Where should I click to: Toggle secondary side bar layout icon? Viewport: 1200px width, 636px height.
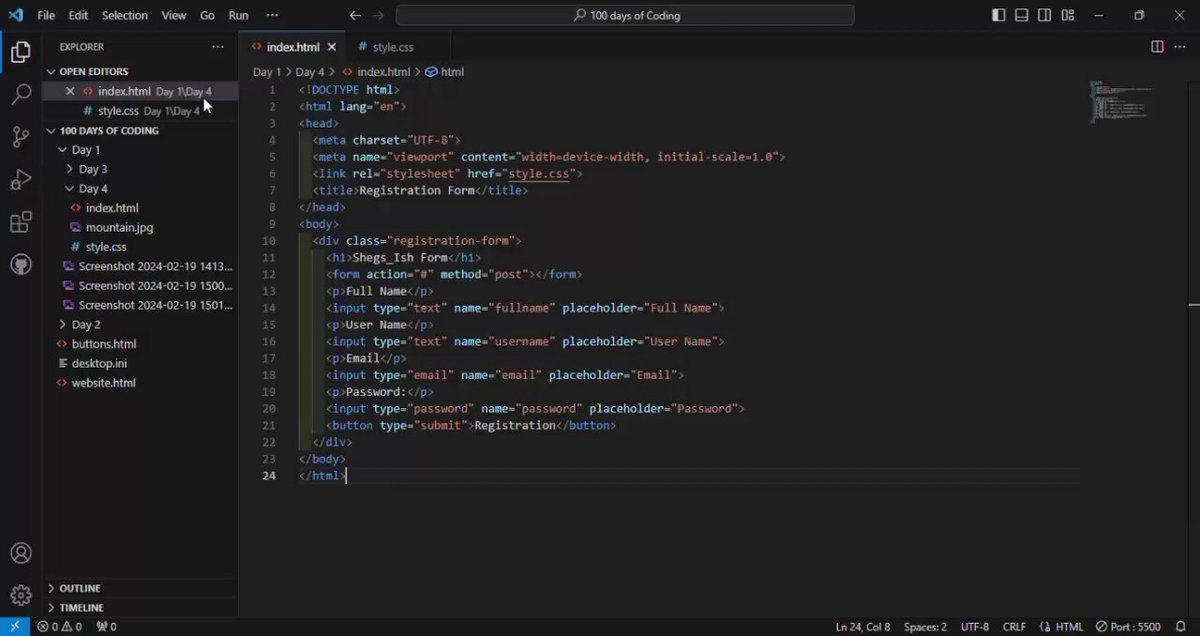(x=1044, y=15)
